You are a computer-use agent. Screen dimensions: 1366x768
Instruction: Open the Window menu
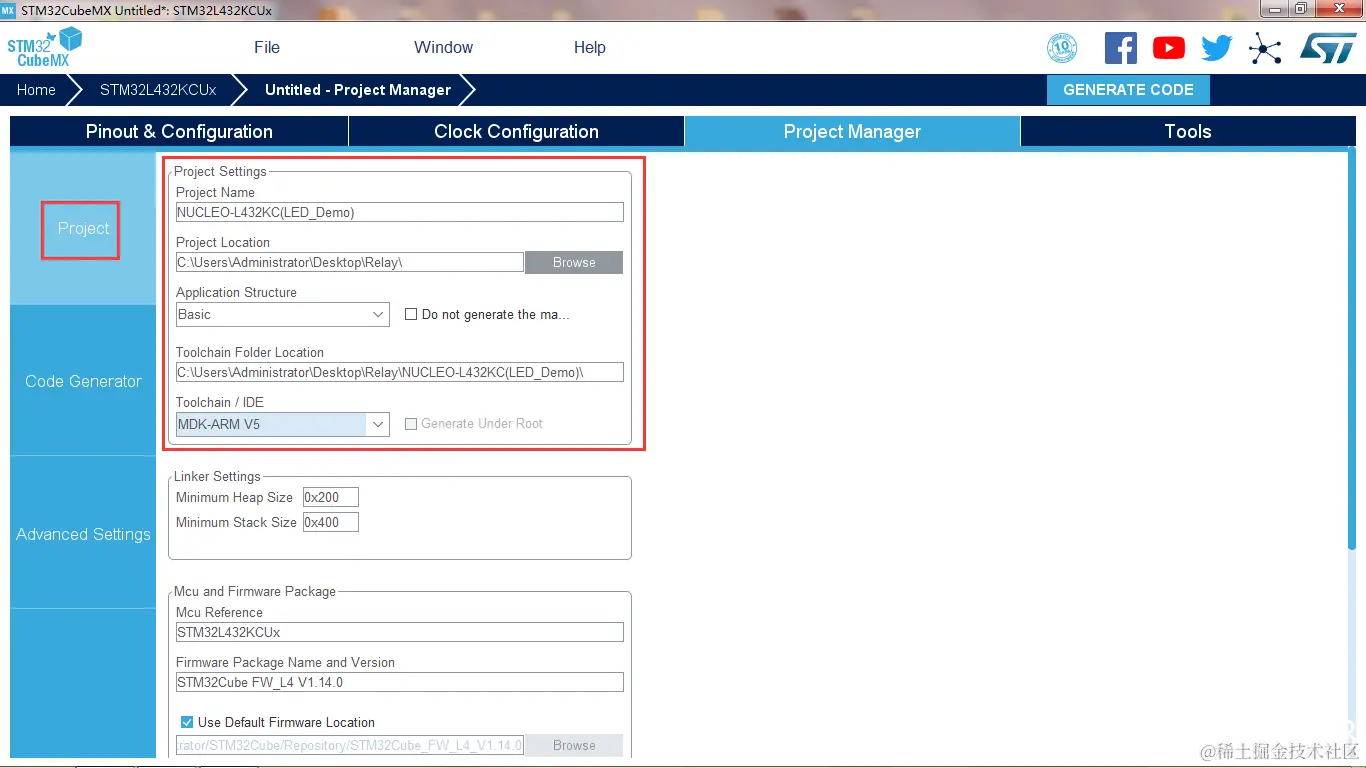click(444, 47)
